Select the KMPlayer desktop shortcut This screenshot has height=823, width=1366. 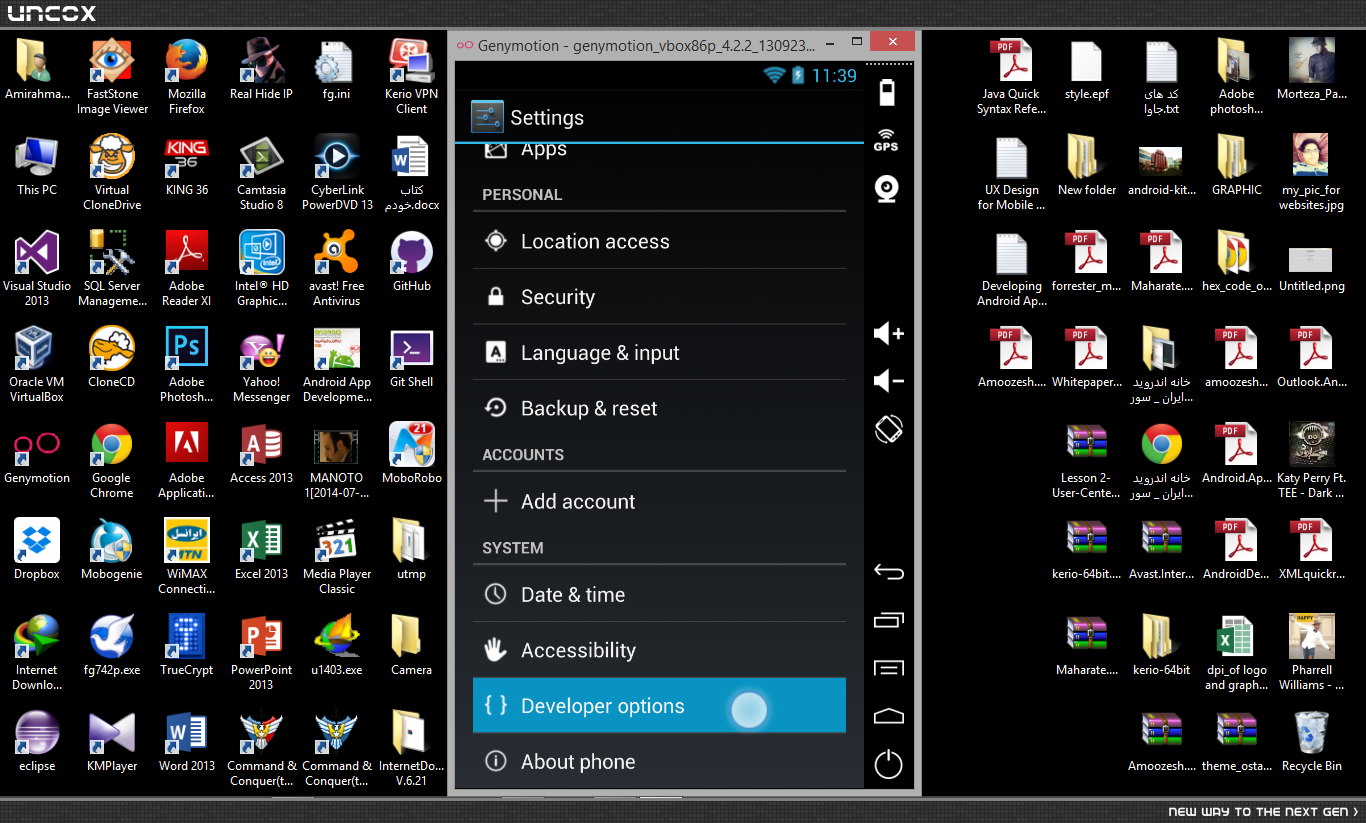112,742
